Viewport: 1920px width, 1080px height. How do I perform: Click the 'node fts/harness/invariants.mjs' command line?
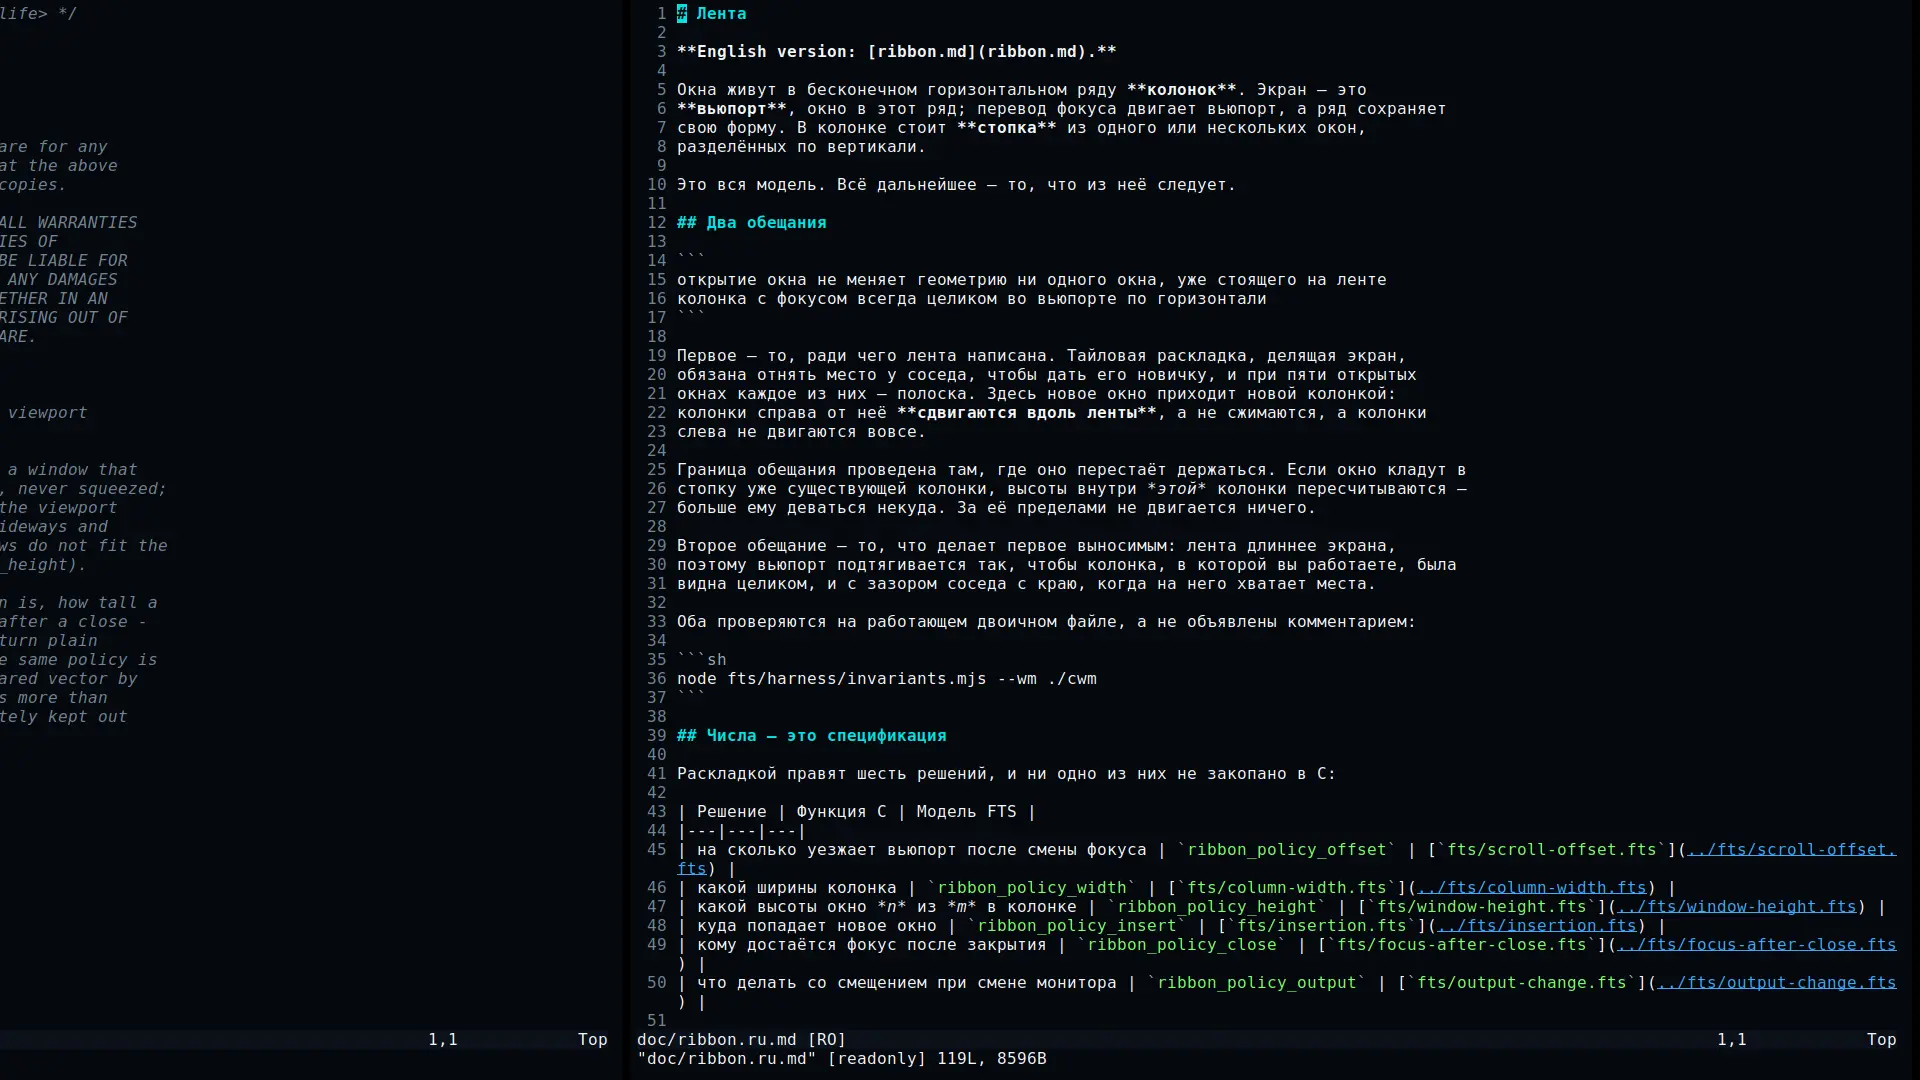887,679
